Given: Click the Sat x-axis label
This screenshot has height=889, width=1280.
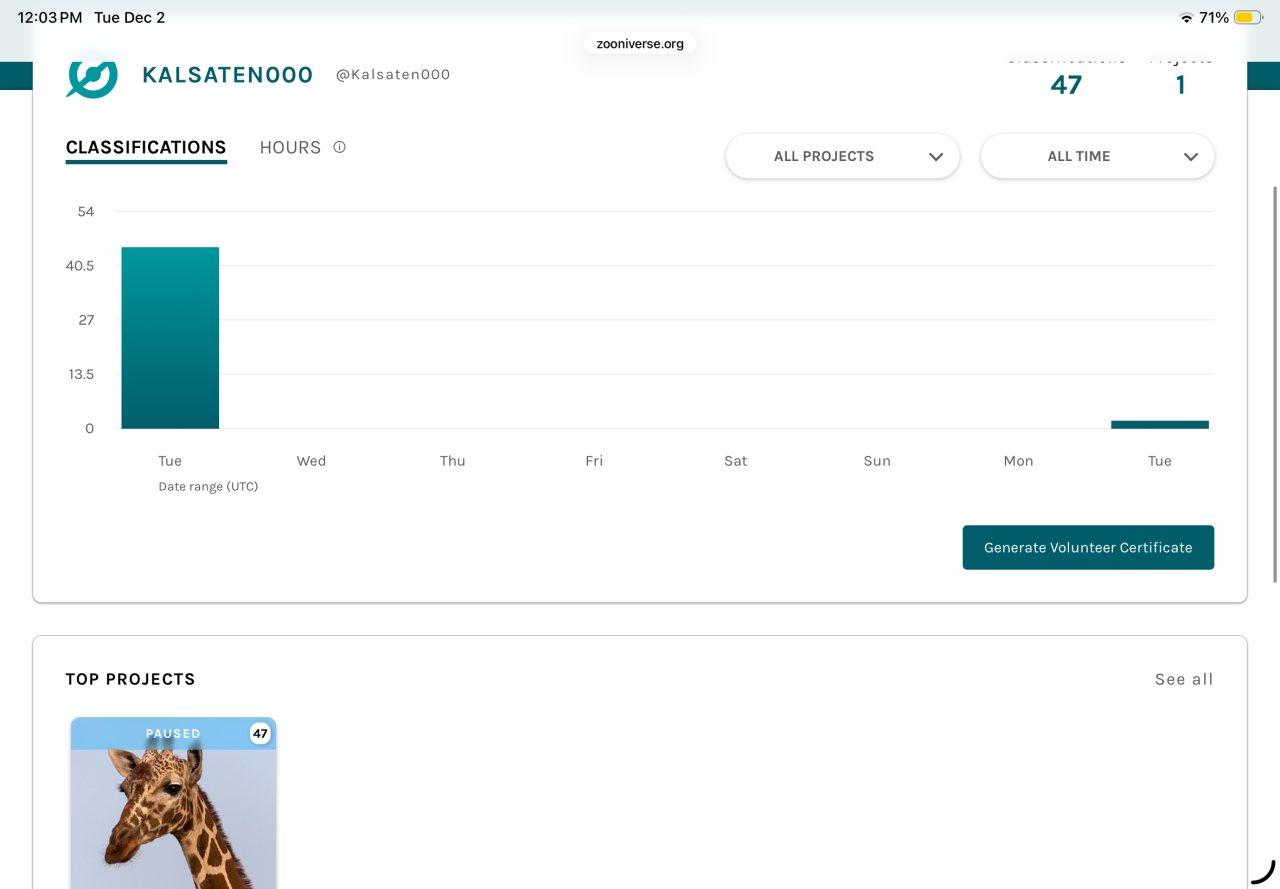Looking at the screenshot, I should point(736,461).
